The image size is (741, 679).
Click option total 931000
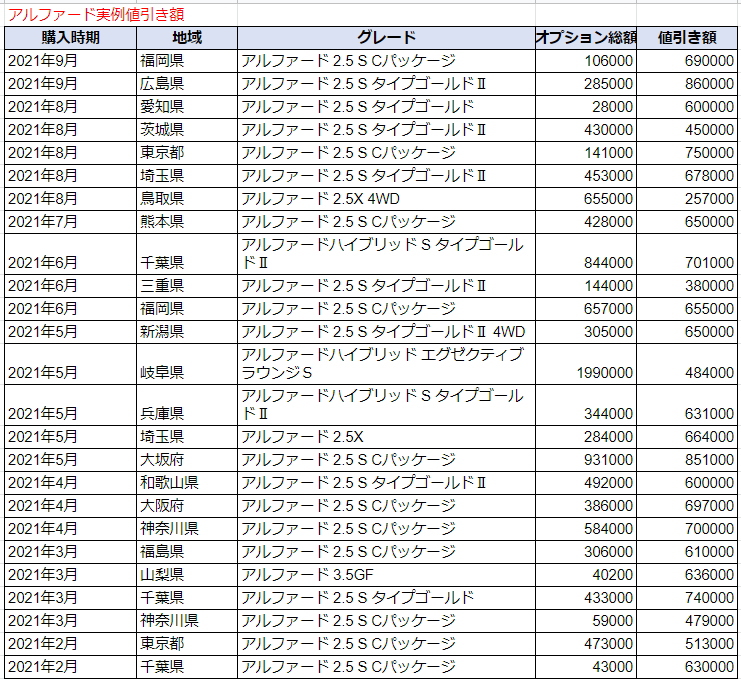586,460
